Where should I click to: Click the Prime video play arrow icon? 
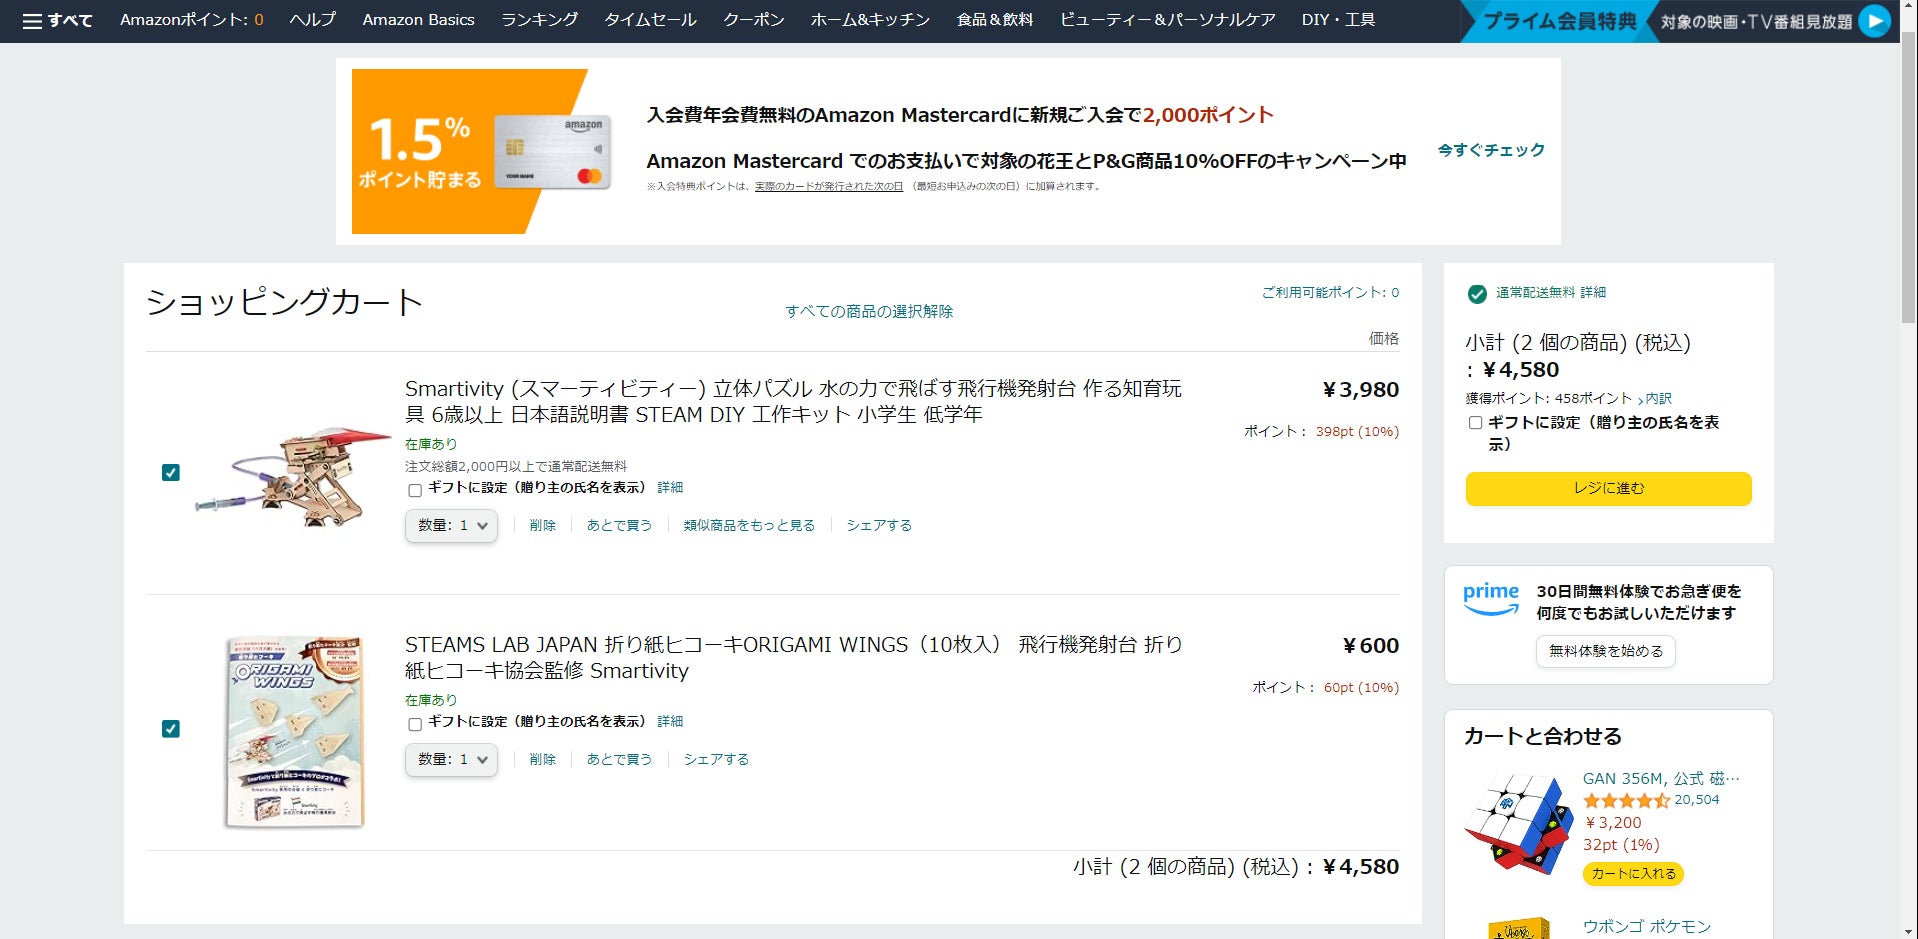point(1875,20)
